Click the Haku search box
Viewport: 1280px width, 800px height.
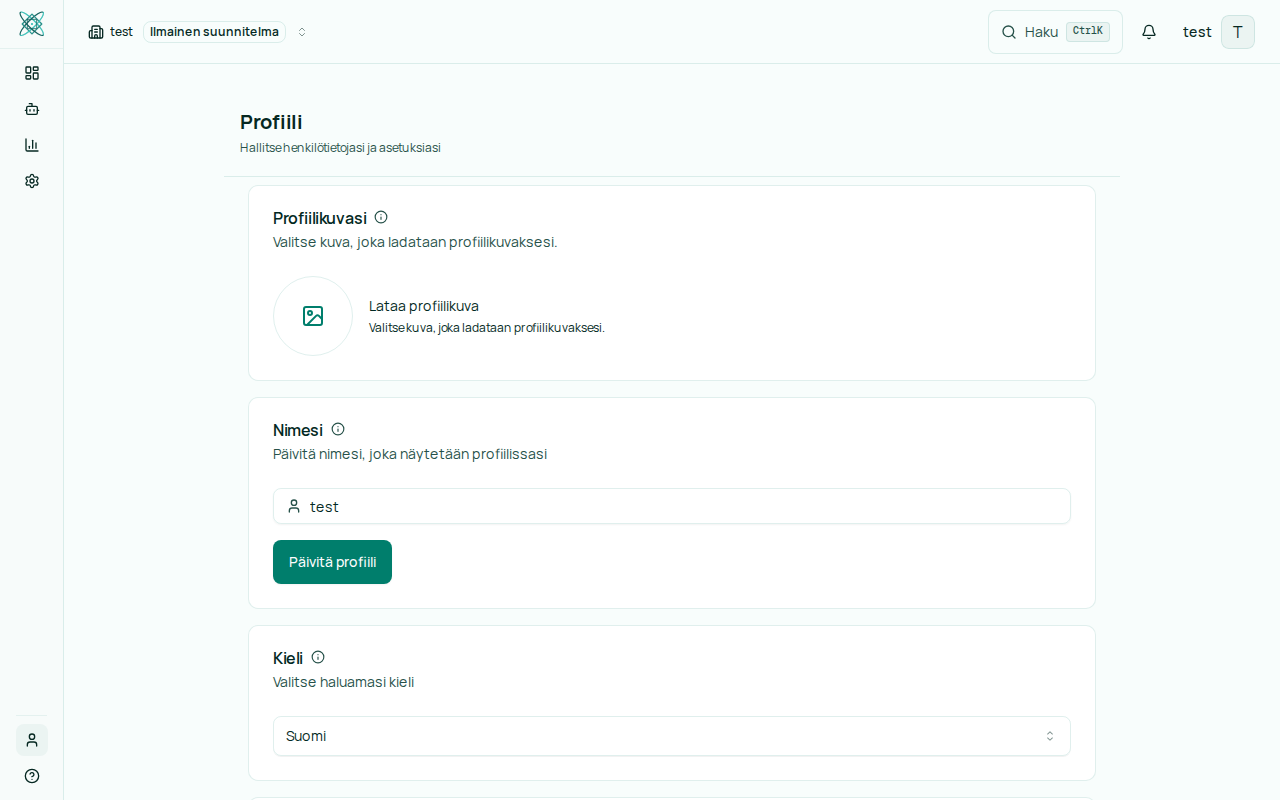pos(1054,32)
